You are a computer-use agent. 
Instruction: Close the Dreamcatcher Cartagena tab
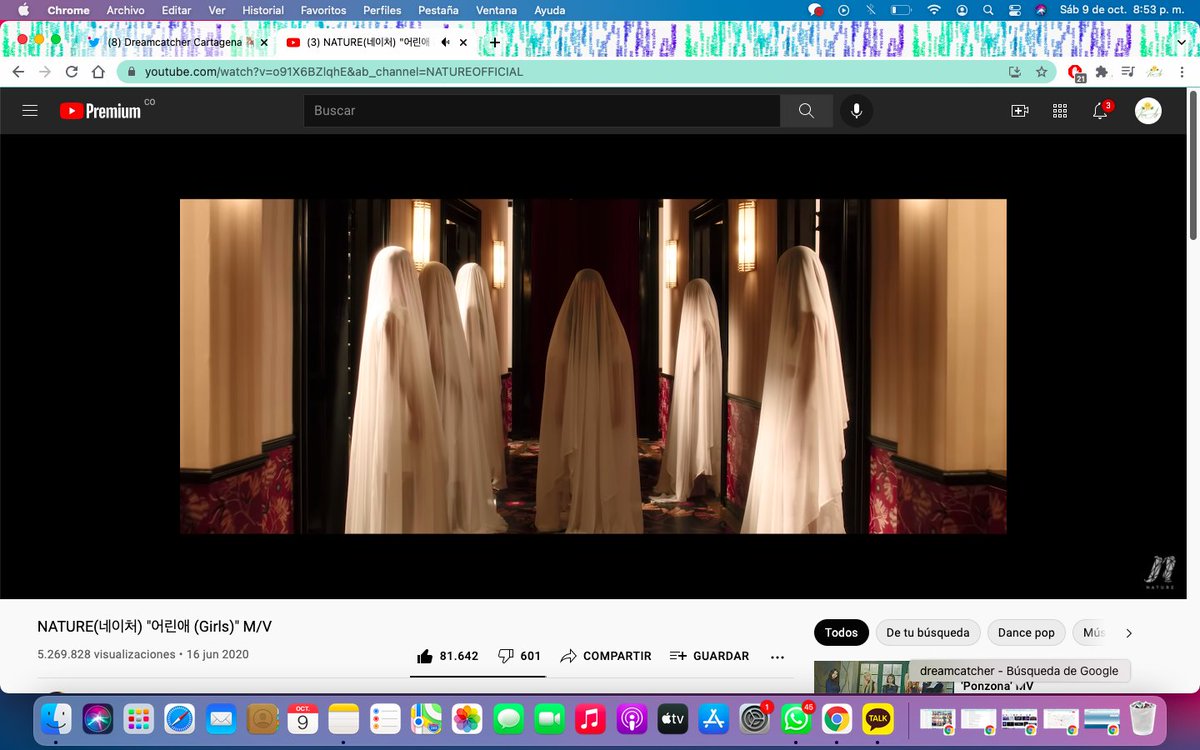pyautogui.click(x=264, y=43)
